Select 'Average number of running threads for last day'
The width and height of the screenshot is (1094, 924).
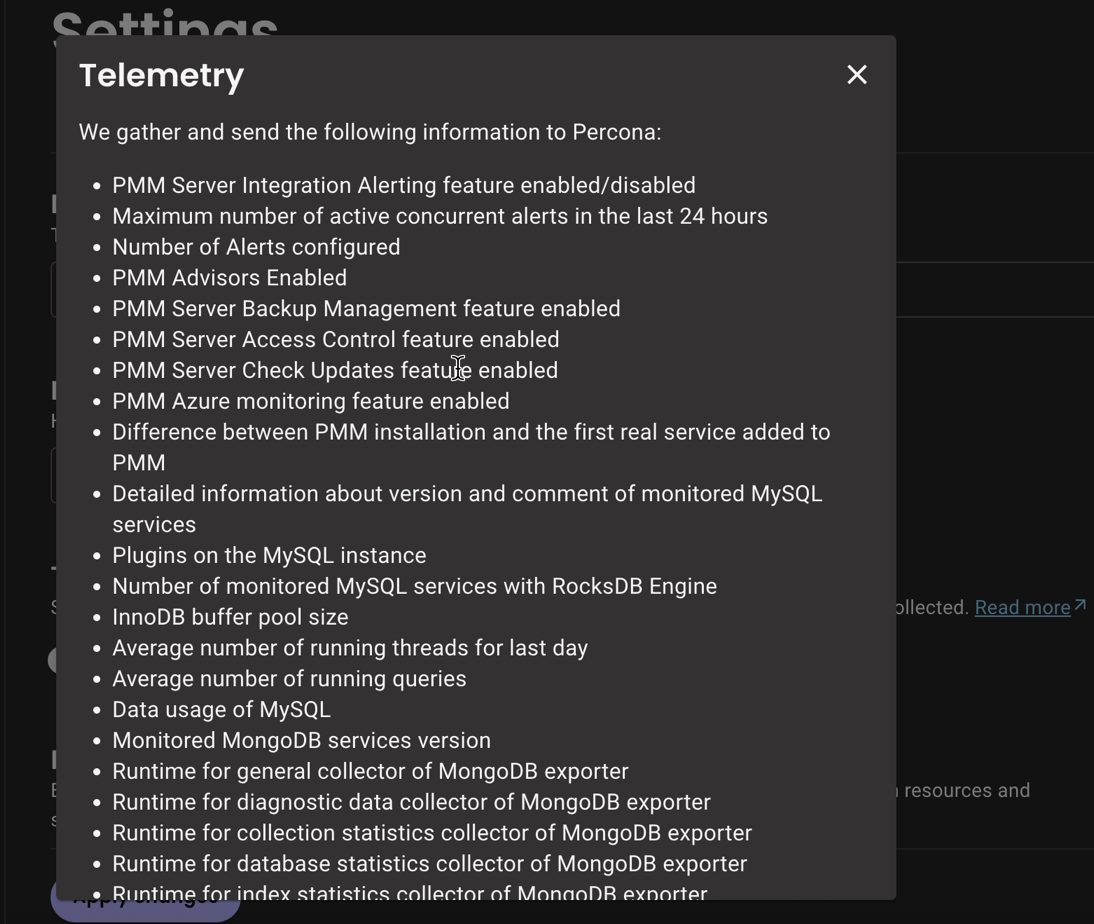tap(350, 648)
